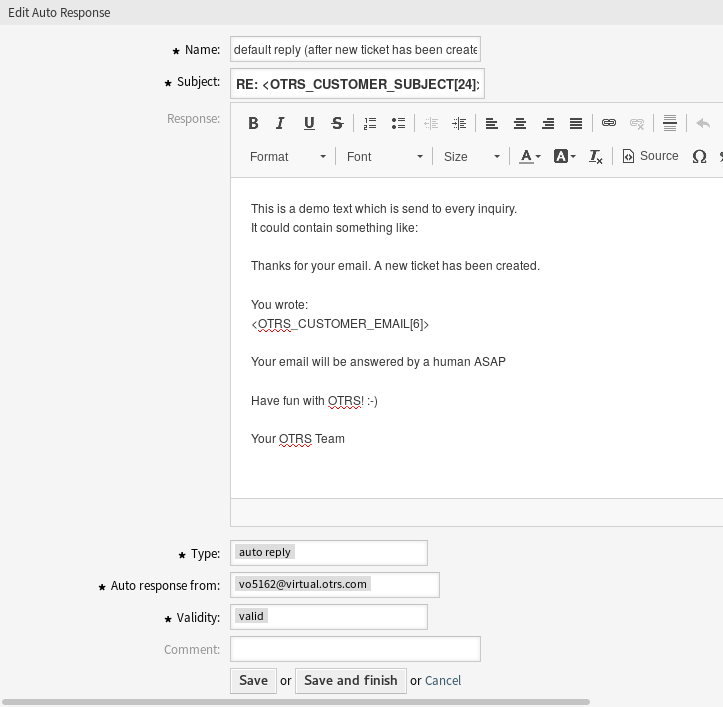This screenshot has height=707, width=723.
Task: Click 'This is a demo text' line
Action: point(384,209)
